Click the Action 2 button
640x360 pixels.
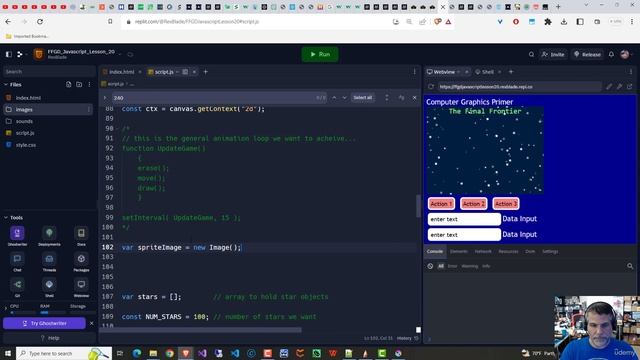pos(473,204)
